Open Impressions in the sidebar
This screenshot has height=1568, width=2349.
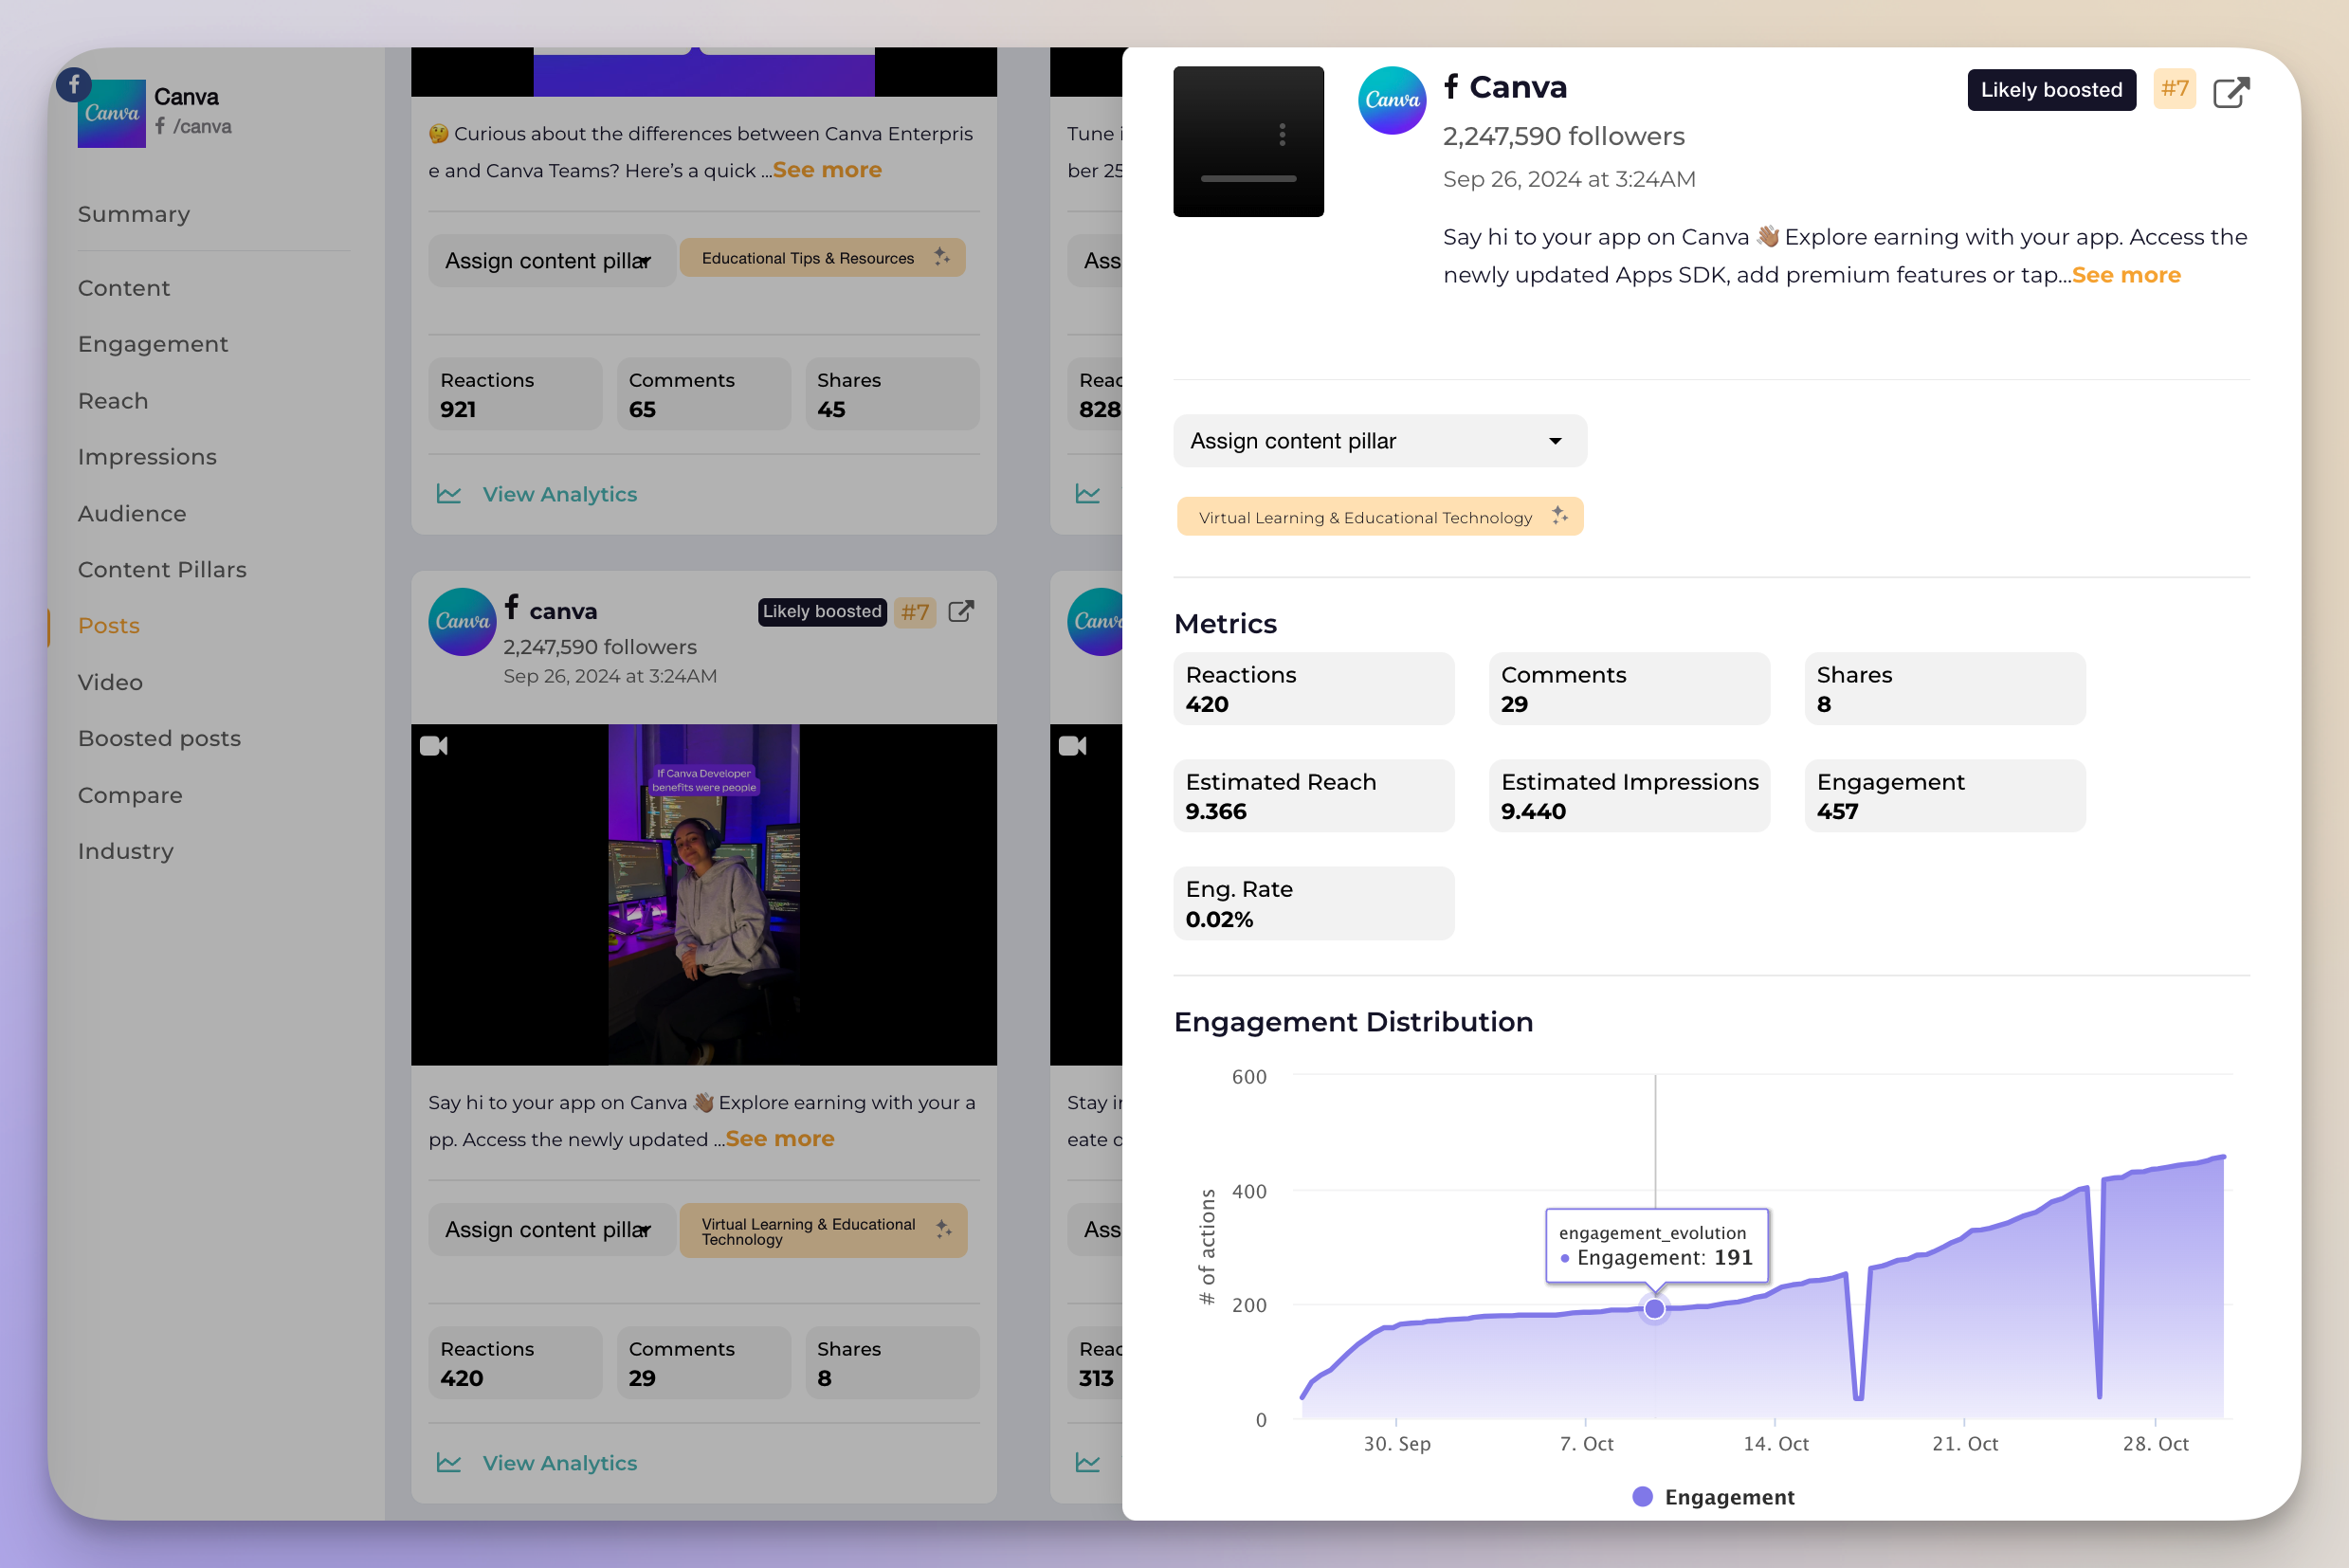coord(147,457)
